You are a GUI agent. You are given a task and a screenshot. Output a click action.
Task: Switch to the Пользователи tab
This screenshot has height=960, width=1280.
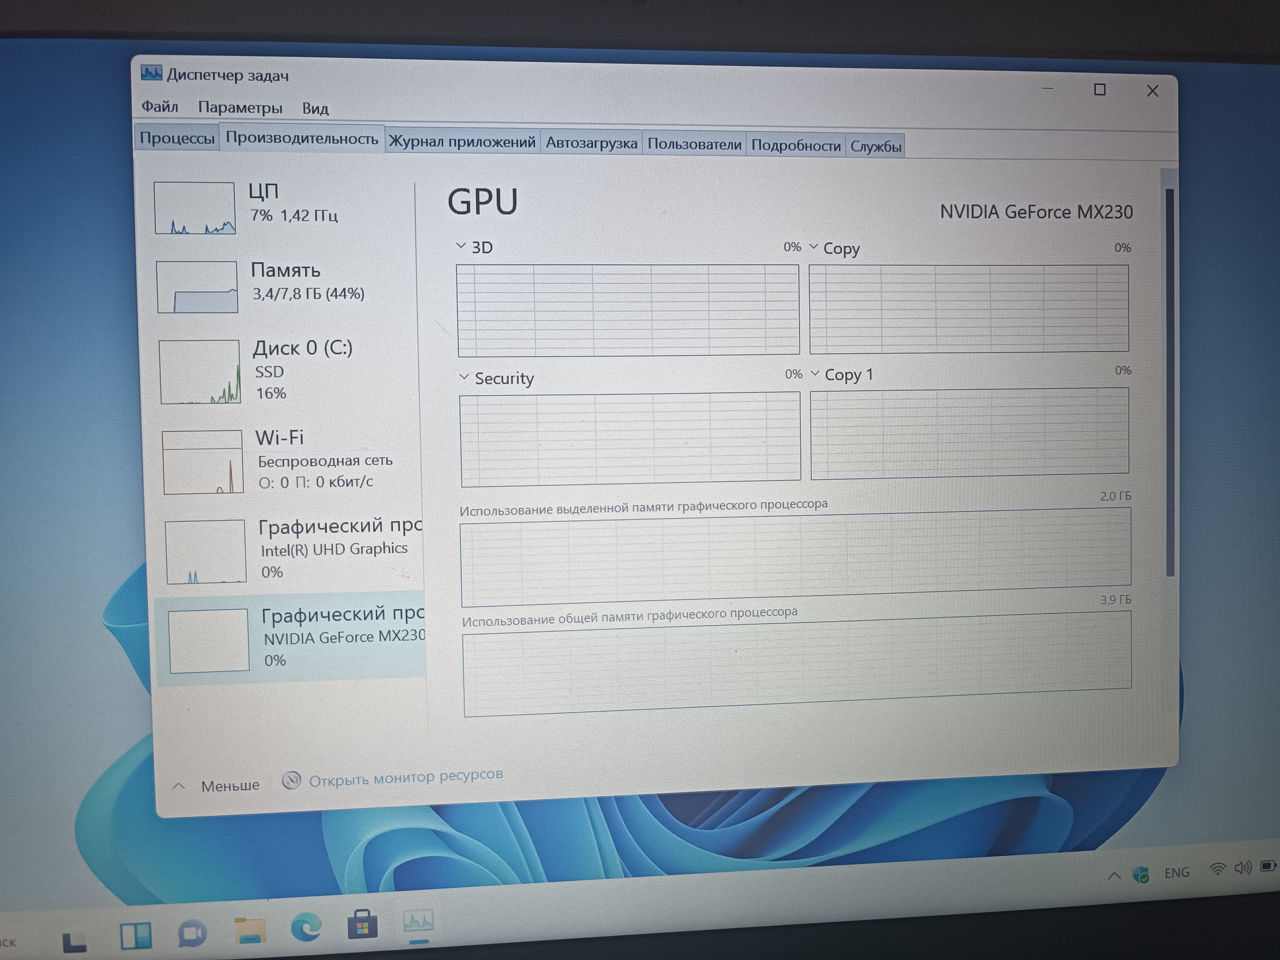[694, 144]
